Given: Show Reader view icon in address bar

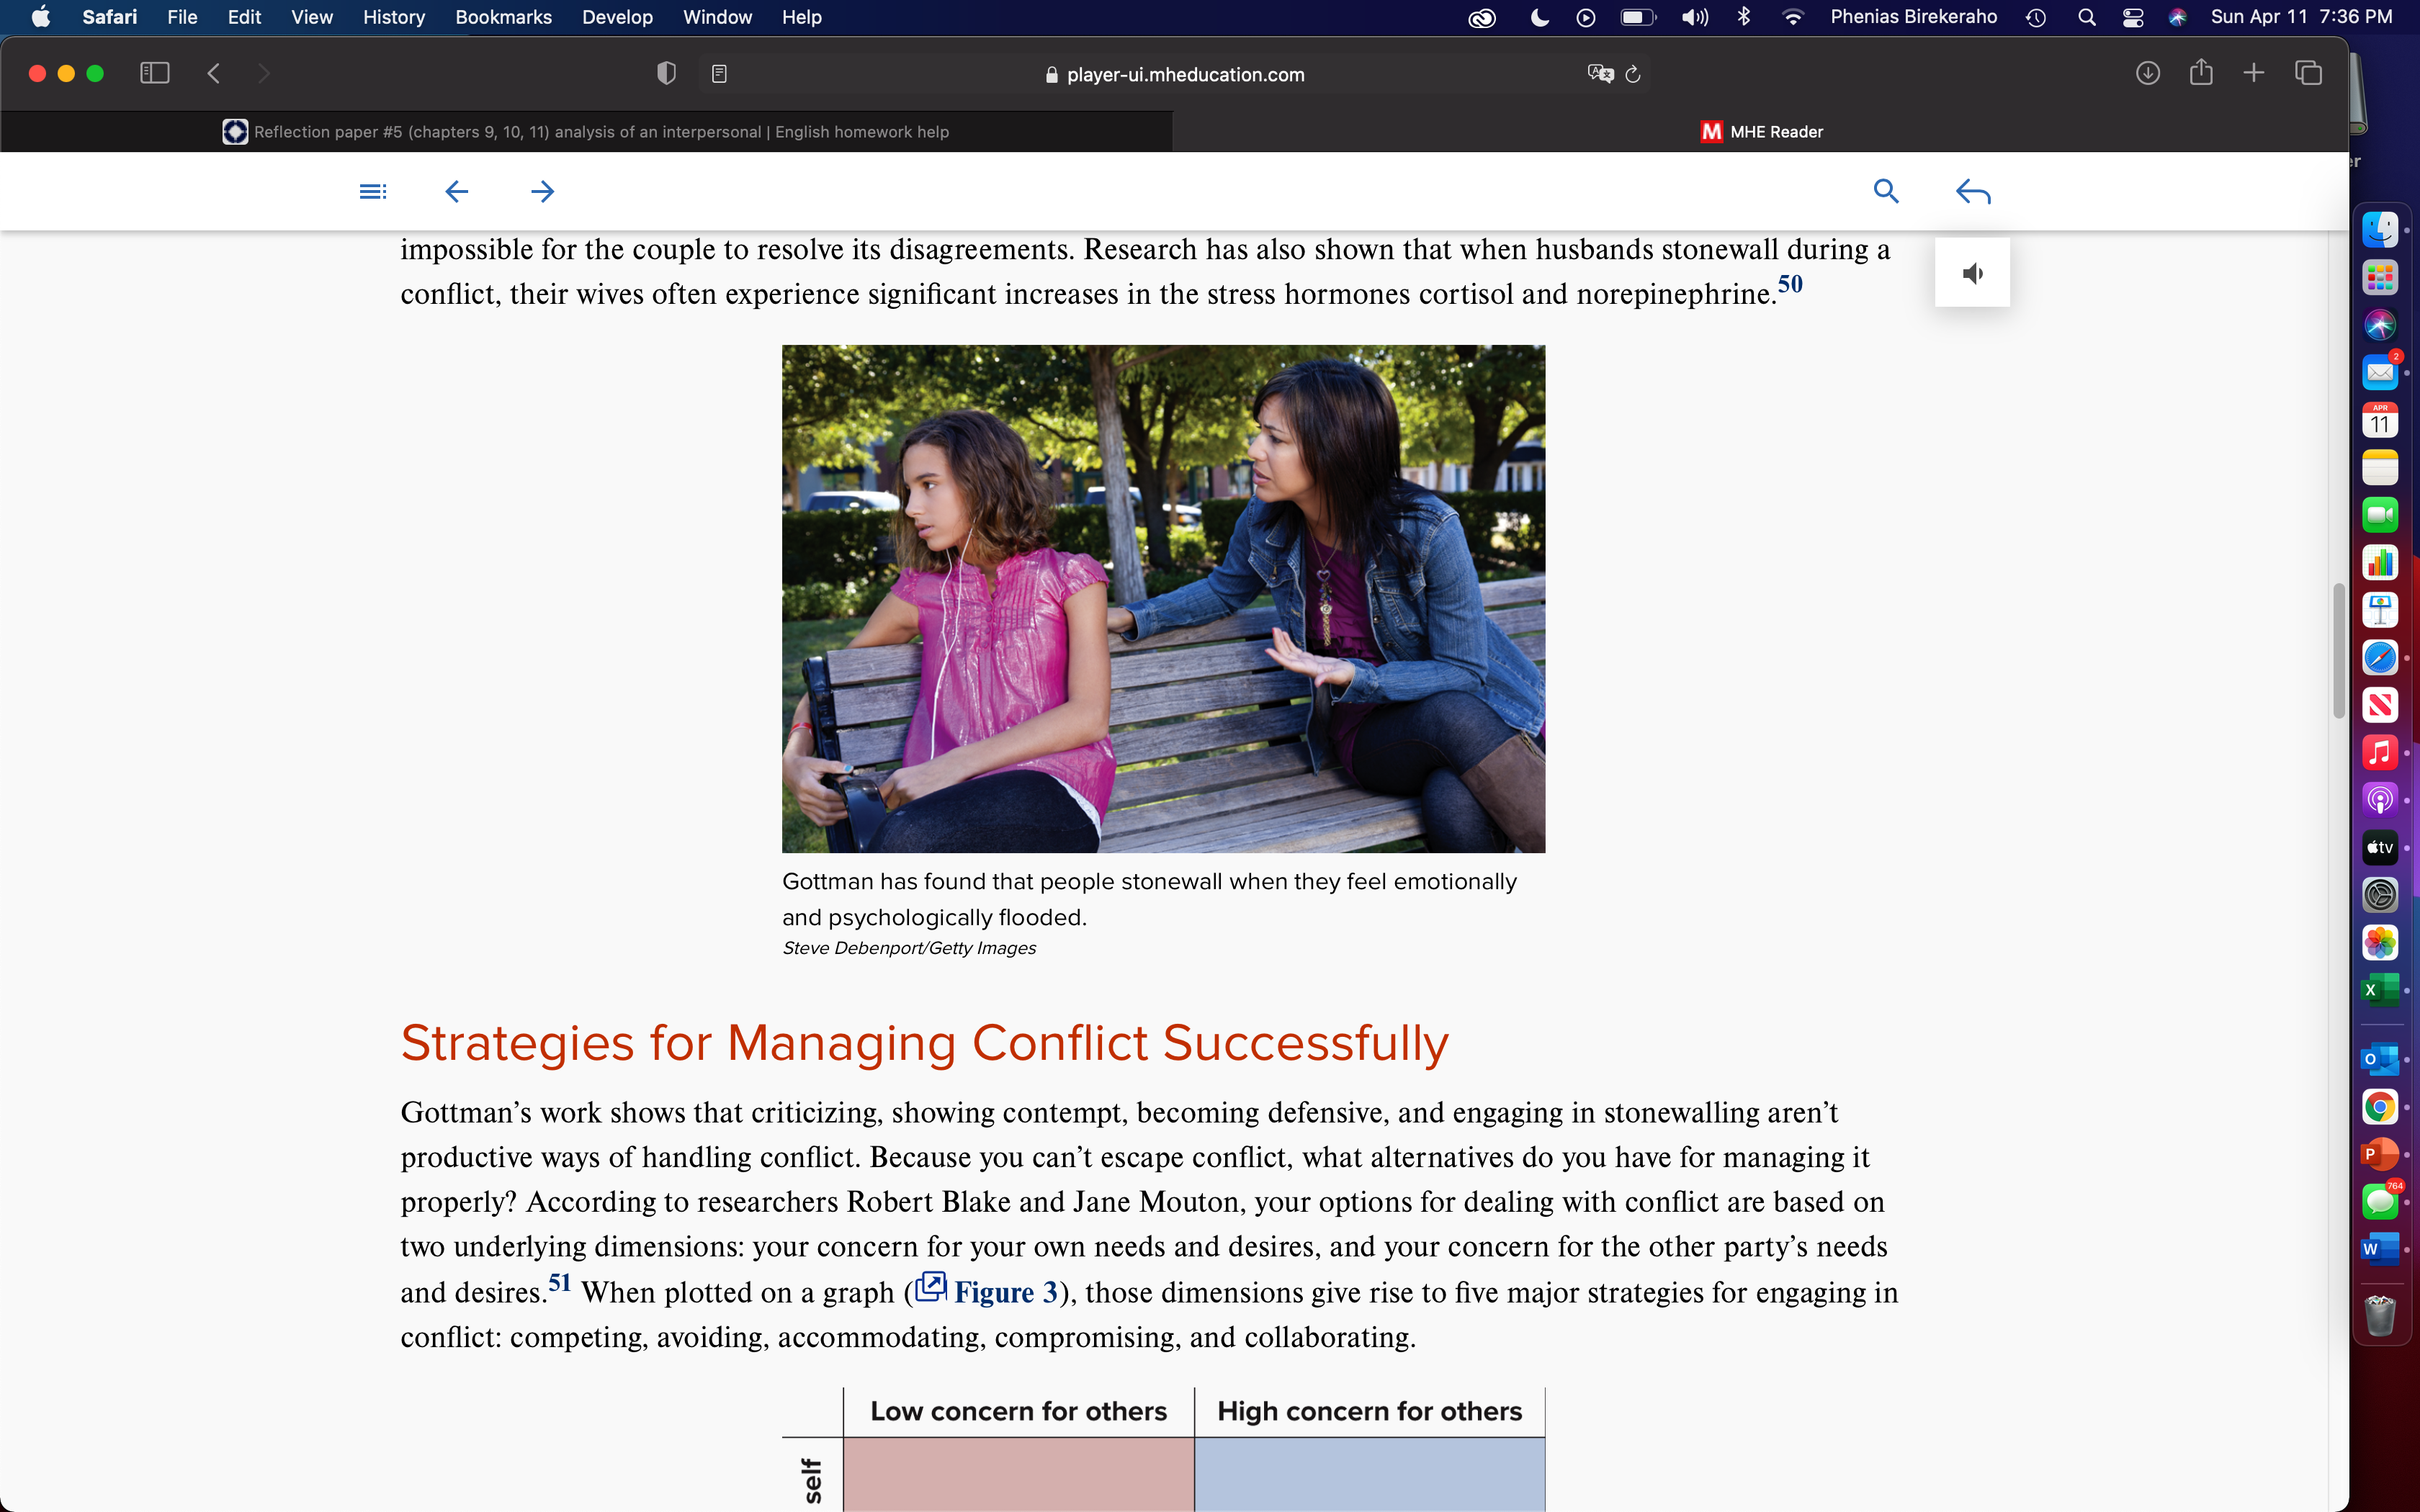Looking at the screenshot, I should point(719,74).
